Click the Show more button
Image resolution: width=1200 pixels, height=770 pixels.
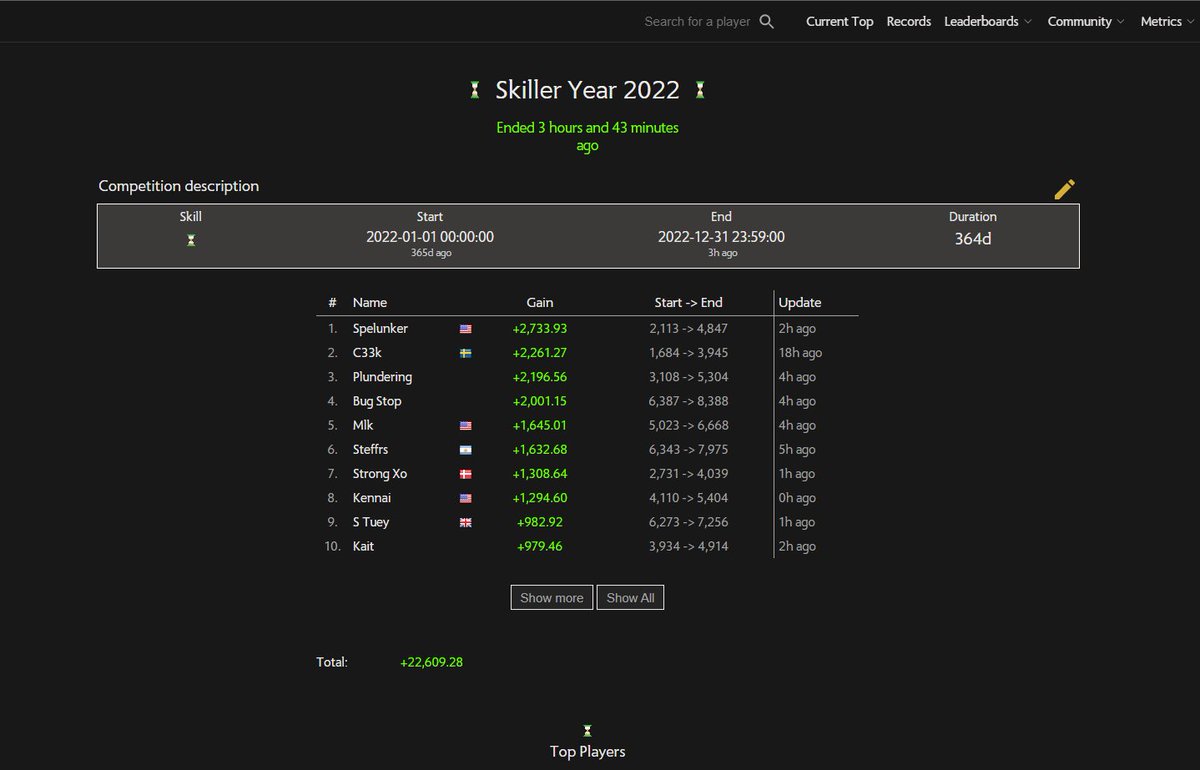click(x=552, y=597)
